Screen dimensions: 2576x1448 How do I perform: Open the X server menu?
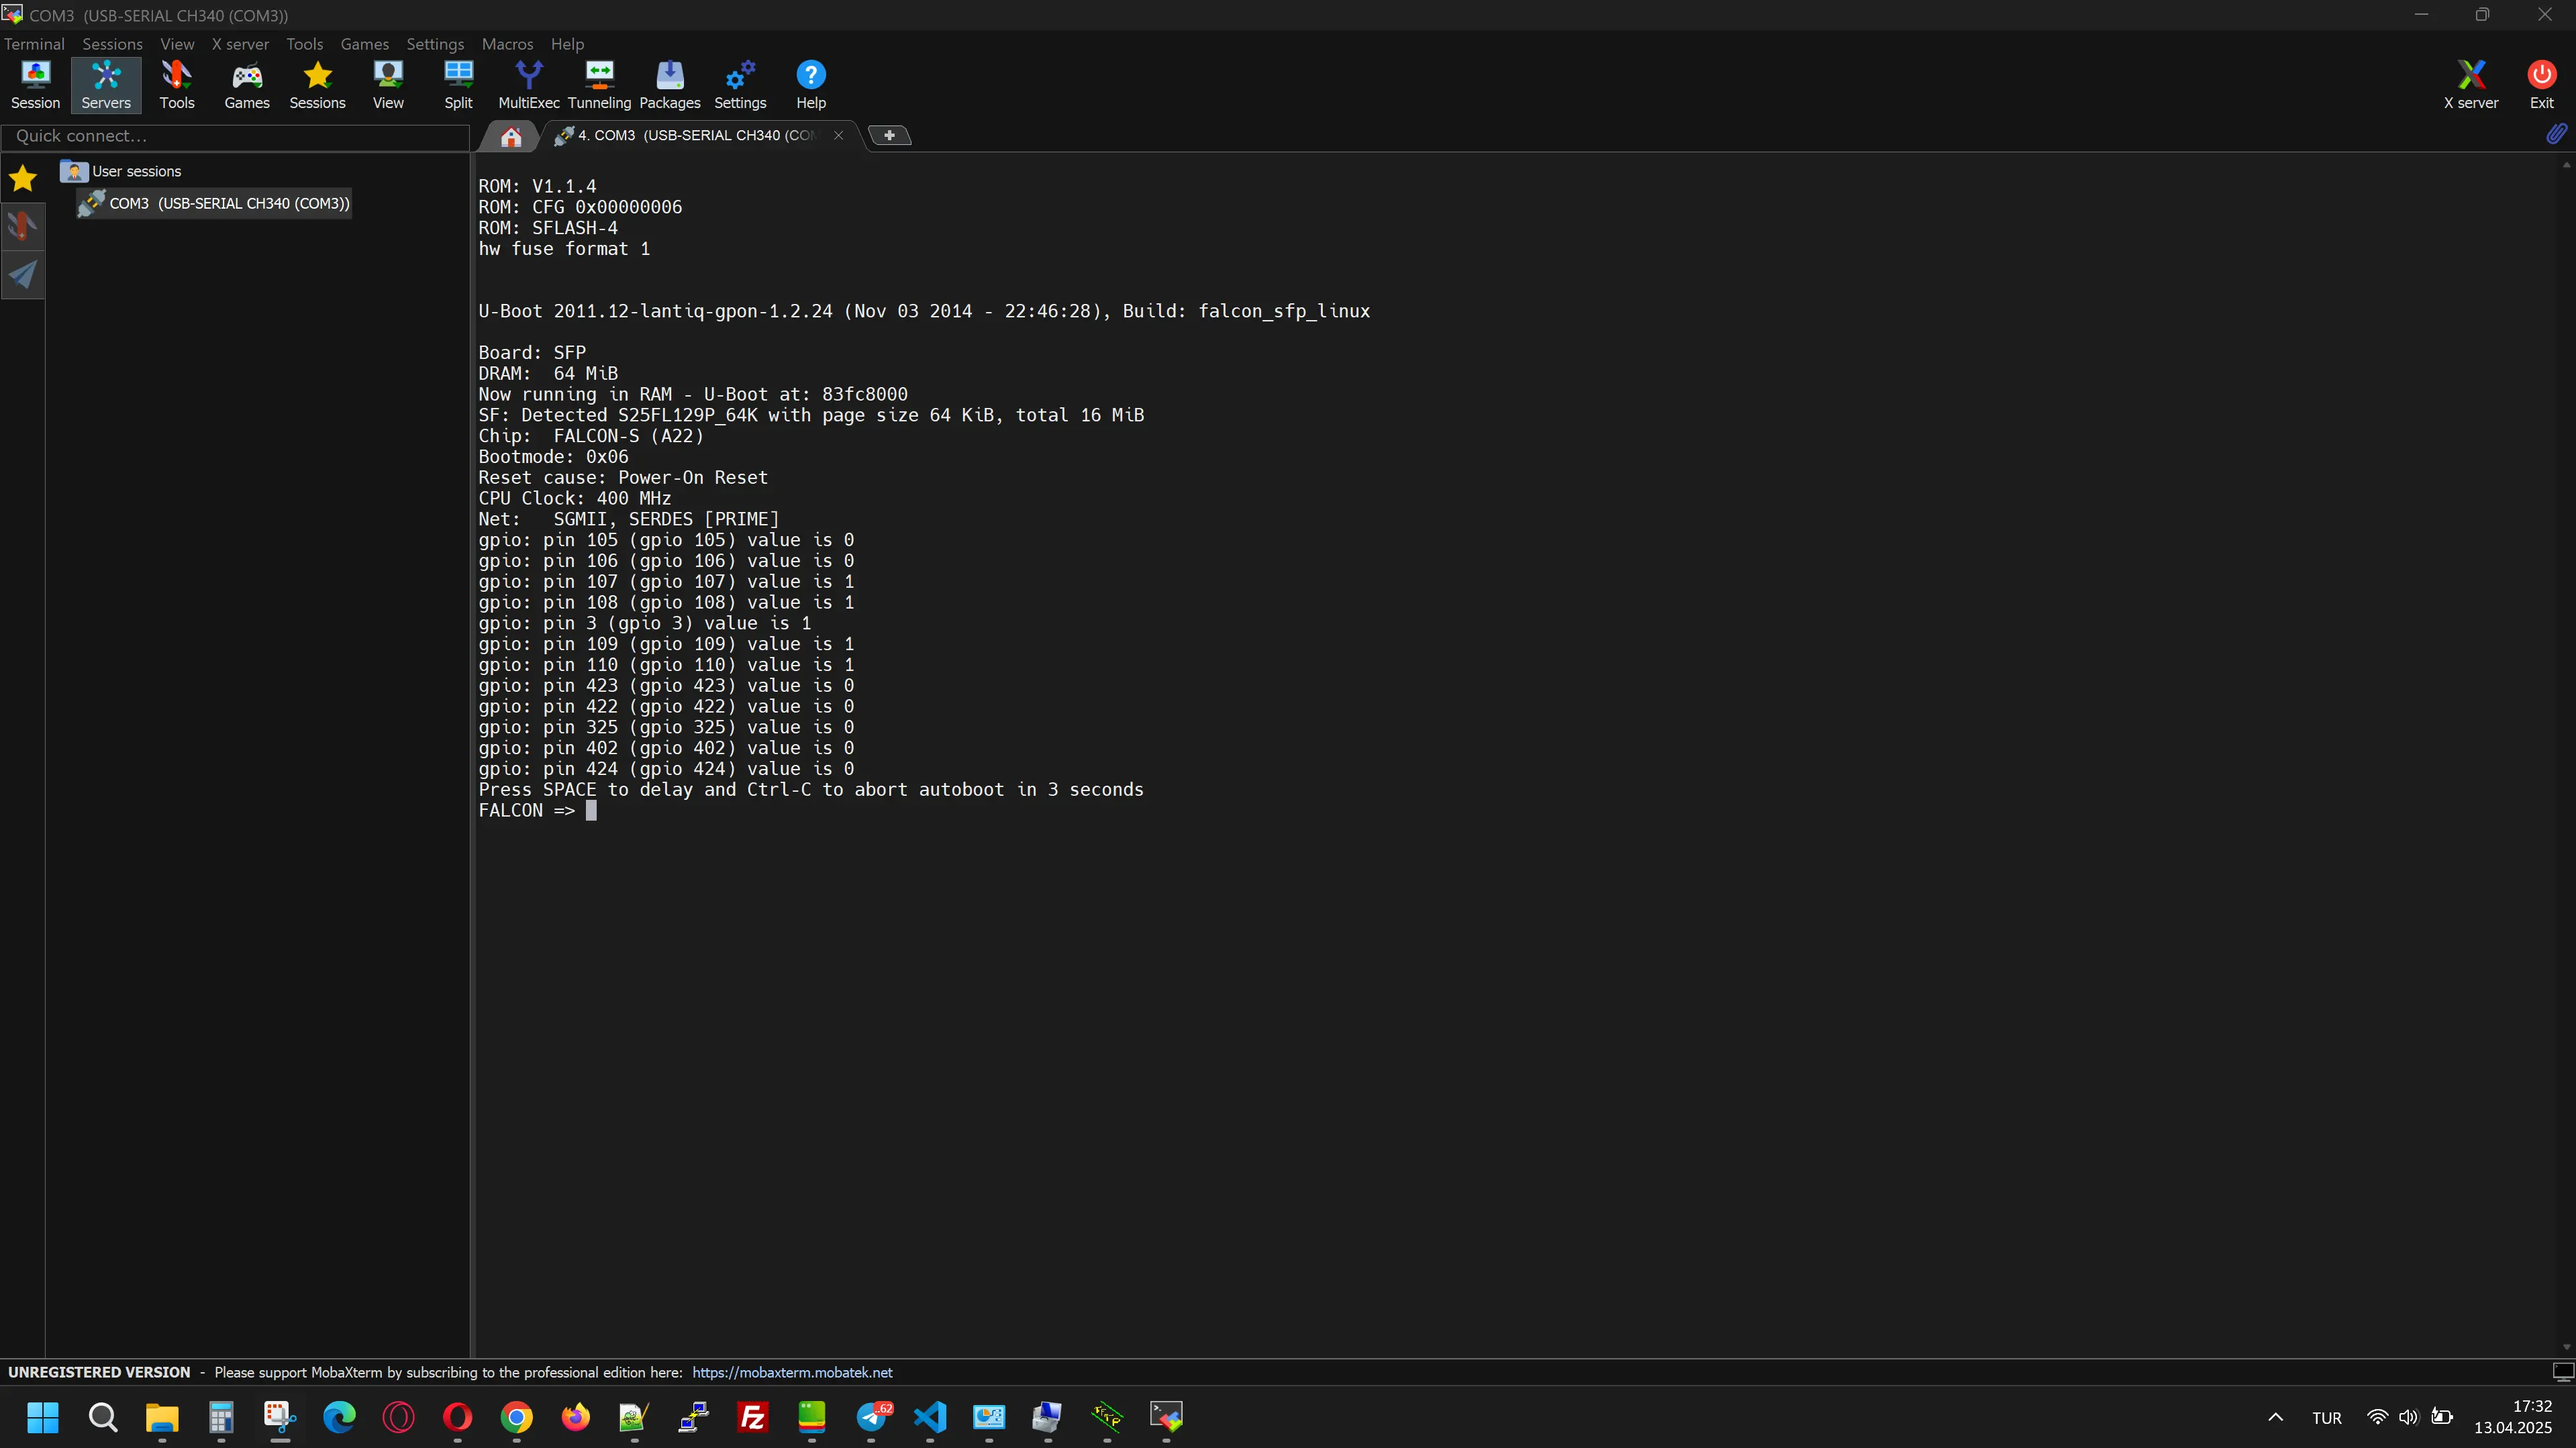click(x=240, y=44)
